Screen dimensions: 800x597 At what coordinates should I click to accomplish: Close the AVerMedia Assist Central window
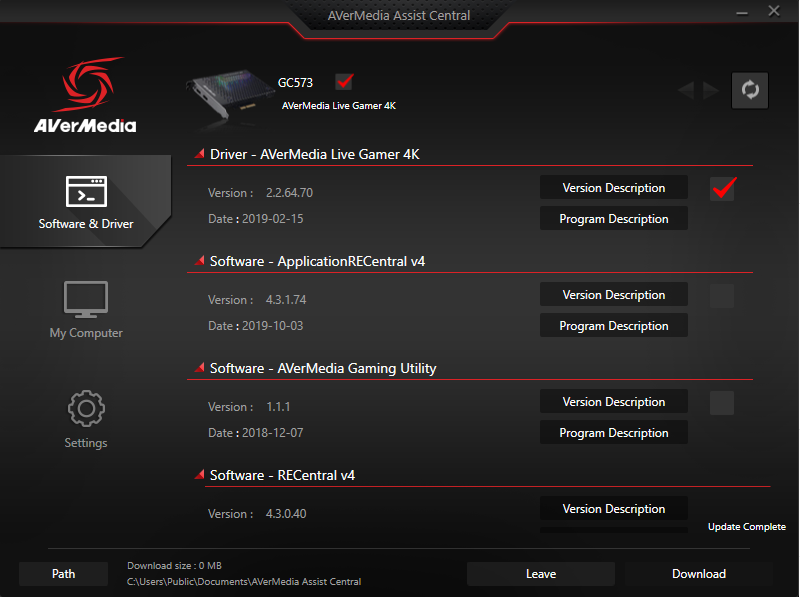click(x=774, y=11)
